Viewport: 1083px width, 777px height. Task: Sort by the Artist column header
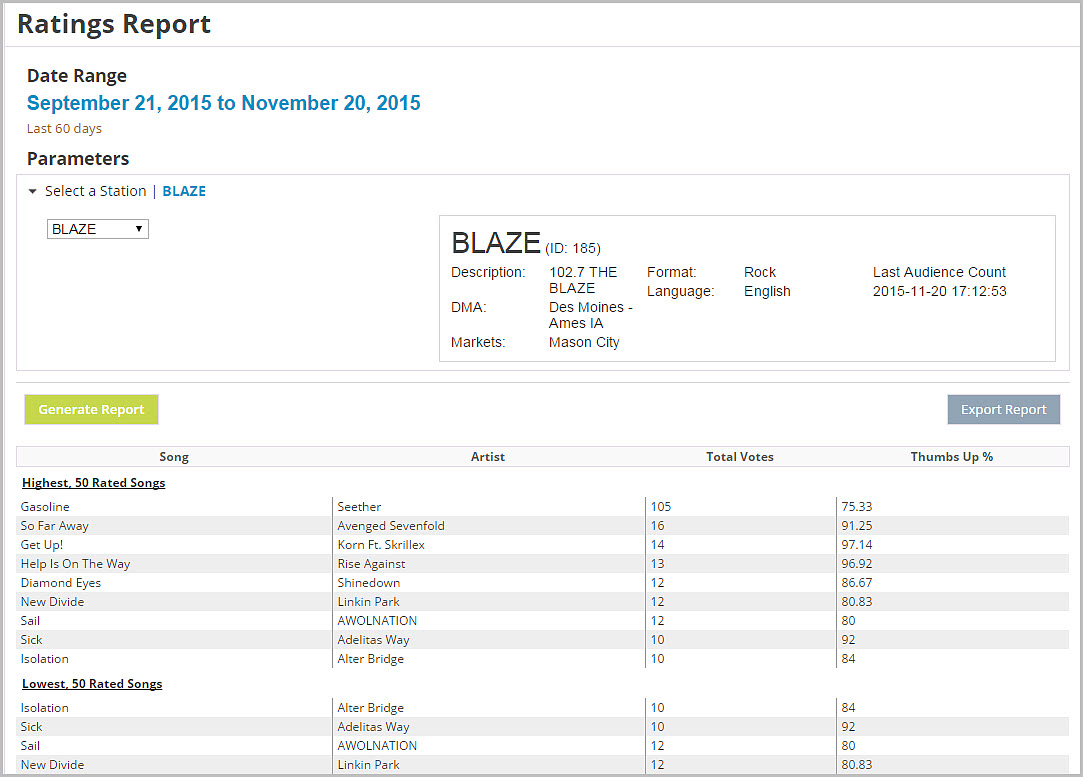[488, 457]
